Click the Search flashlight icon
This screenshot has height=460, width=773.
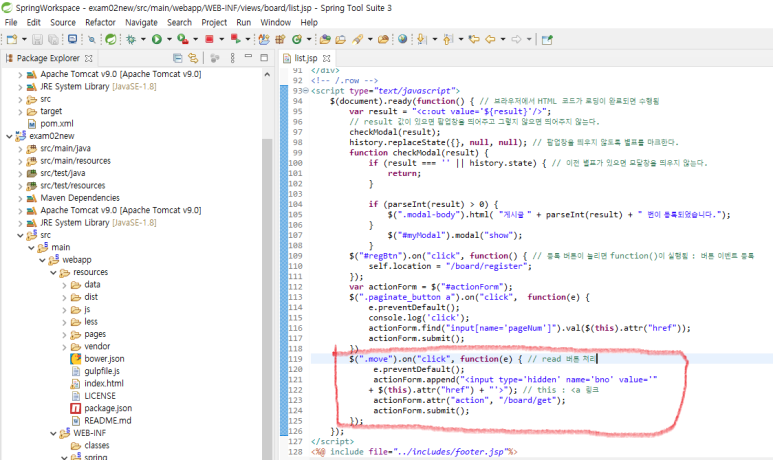click(x=358, y=39)
